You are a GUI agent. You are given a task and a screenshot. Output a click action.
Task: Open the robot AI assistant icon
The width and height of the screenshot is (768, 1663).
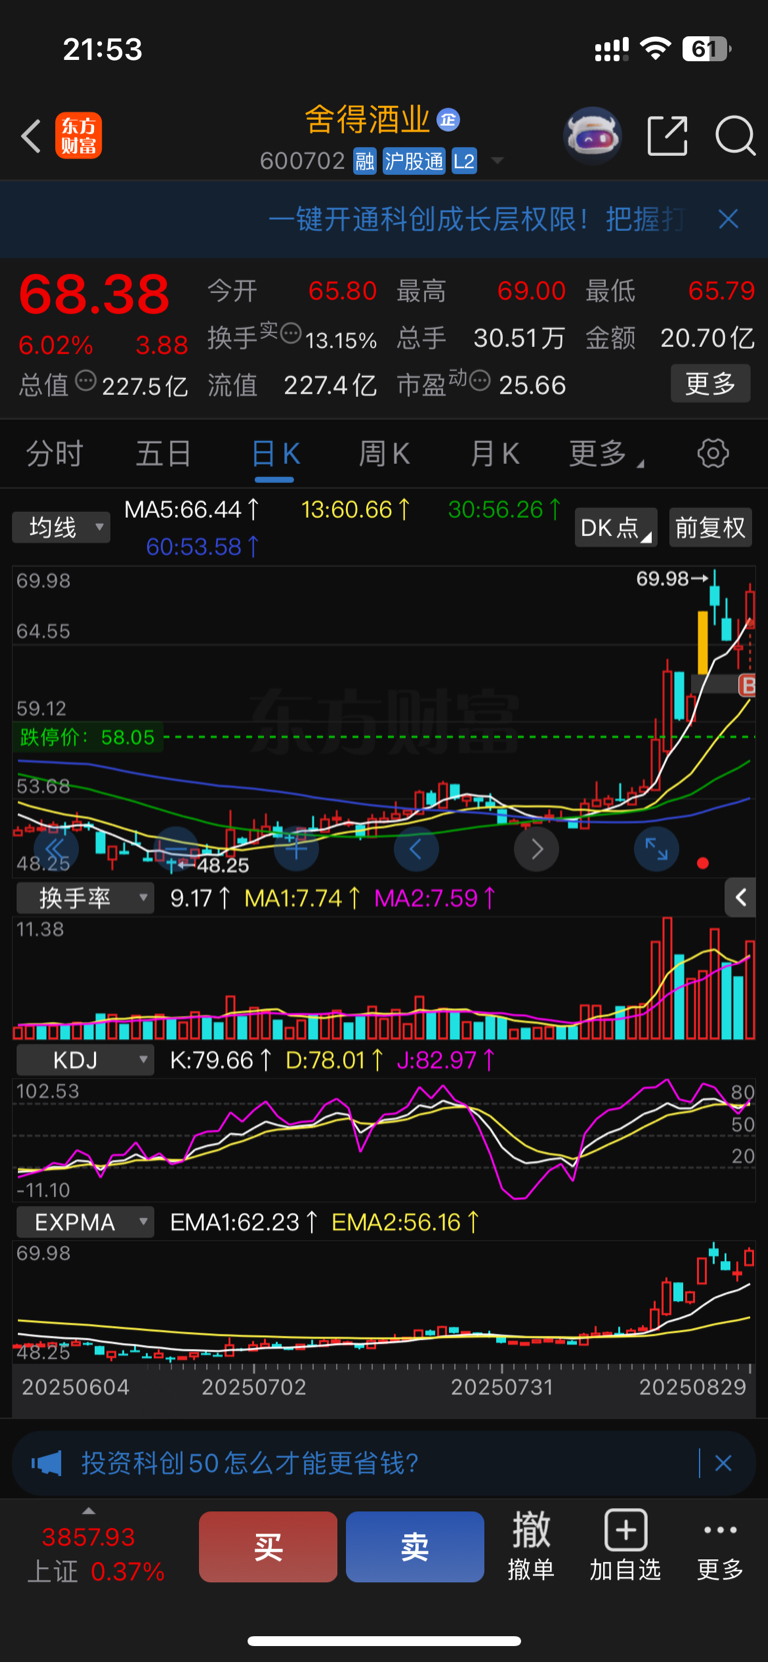click(x=592, y=135)
